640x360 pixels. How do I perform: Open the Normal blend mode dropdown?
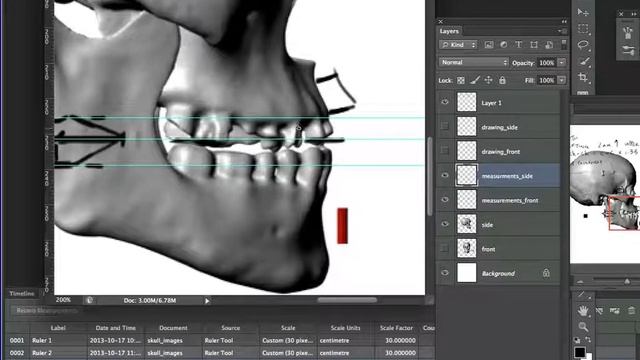473,62
